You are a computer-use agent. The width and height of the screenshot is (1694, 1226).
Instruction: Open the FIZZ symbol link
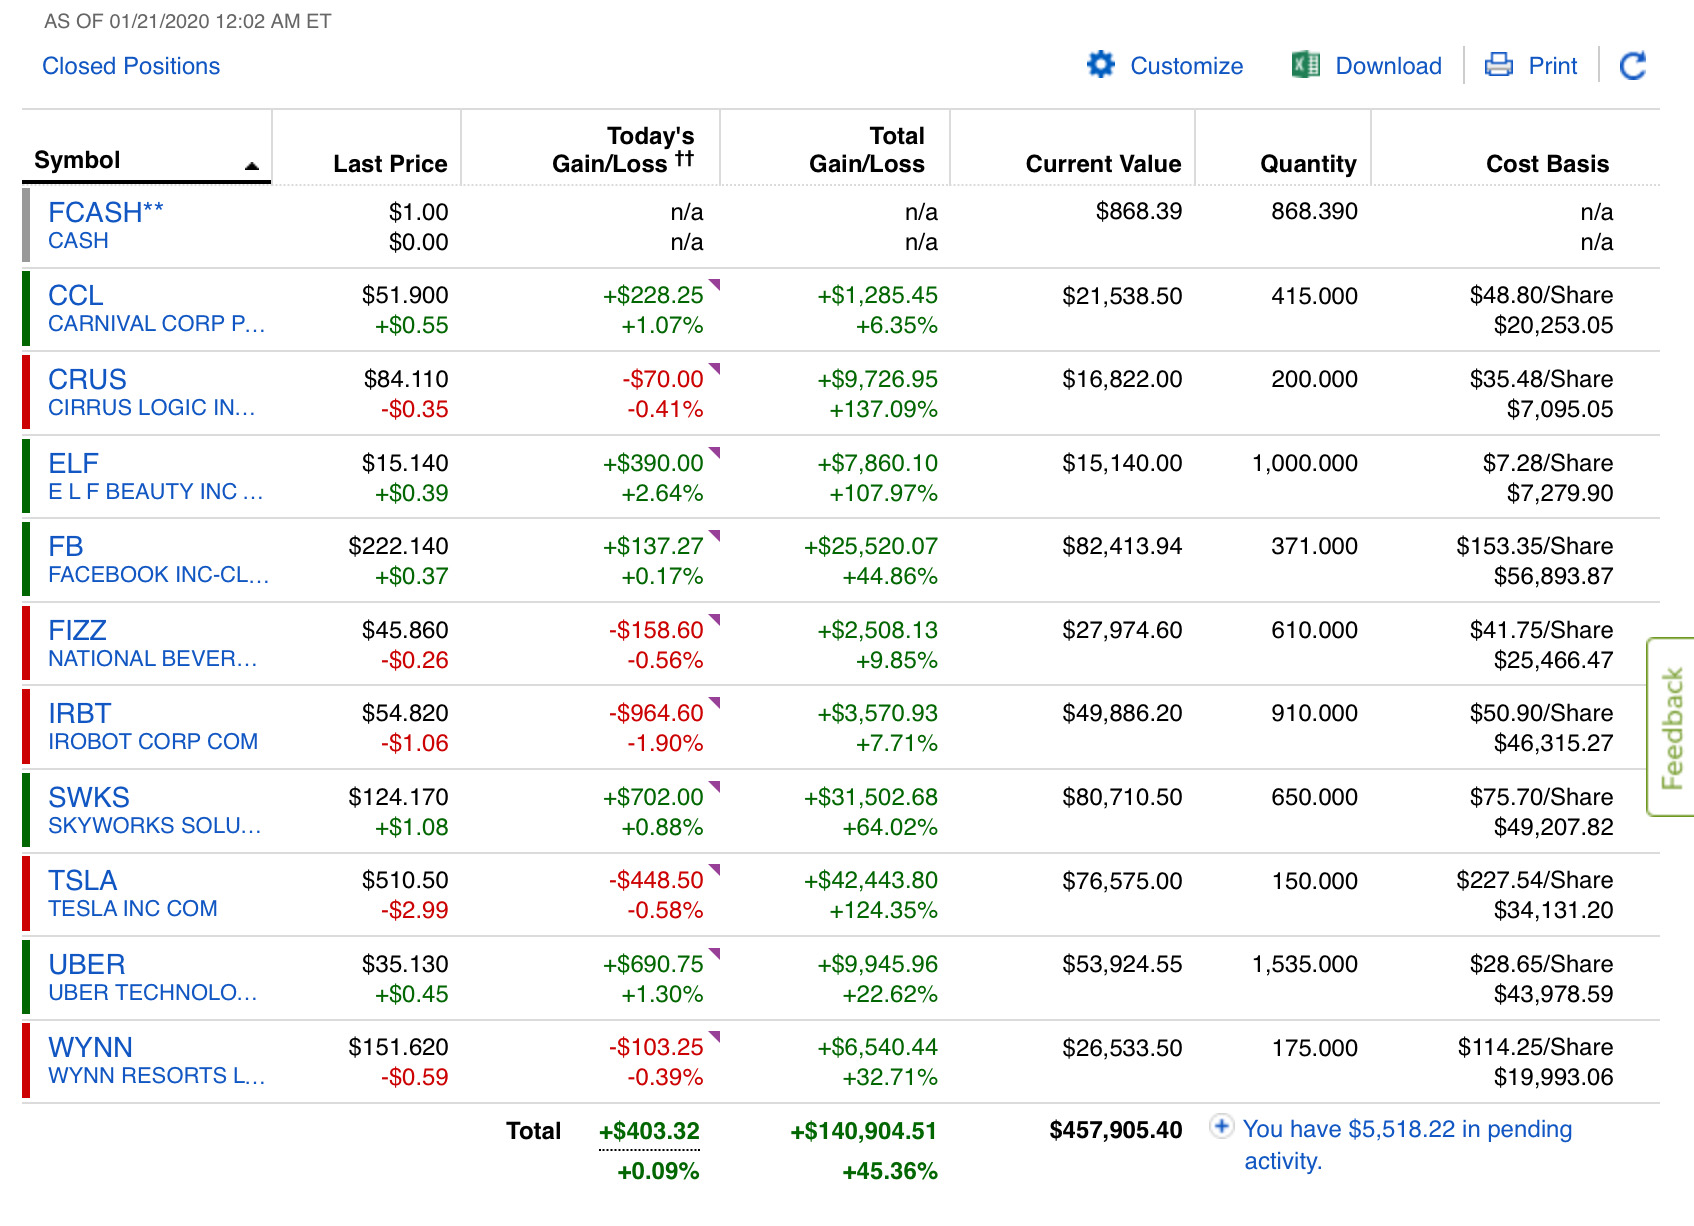coord(77,631)
